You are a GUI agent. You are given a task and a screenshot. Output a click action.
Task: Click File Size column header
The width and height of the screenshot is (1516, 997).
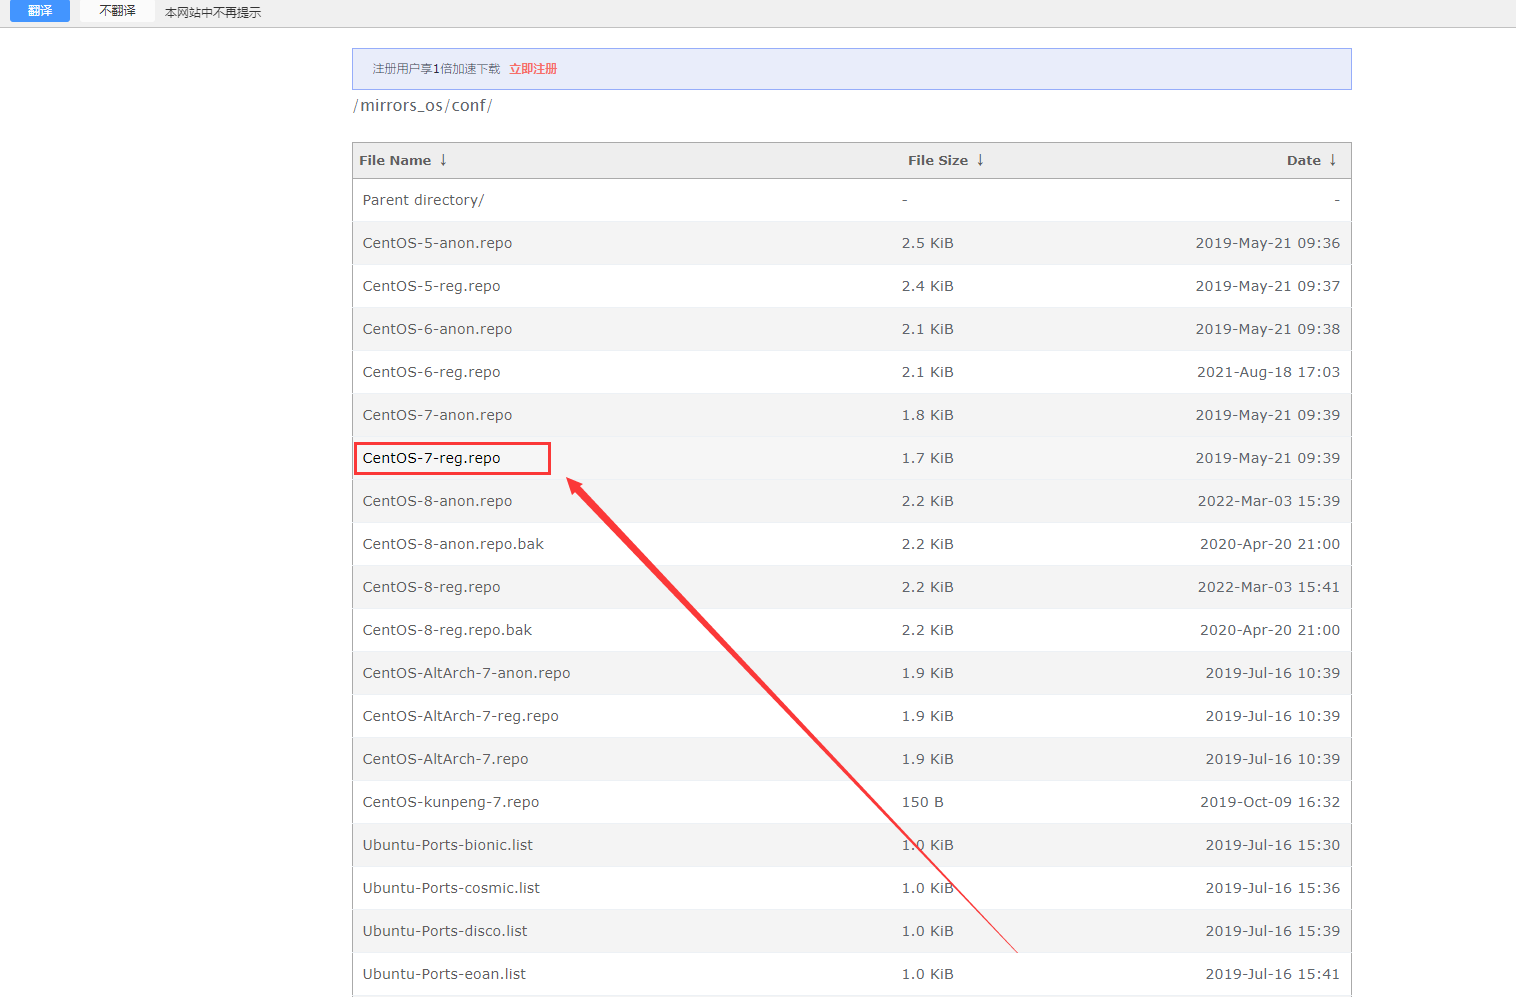coord(938,160)
